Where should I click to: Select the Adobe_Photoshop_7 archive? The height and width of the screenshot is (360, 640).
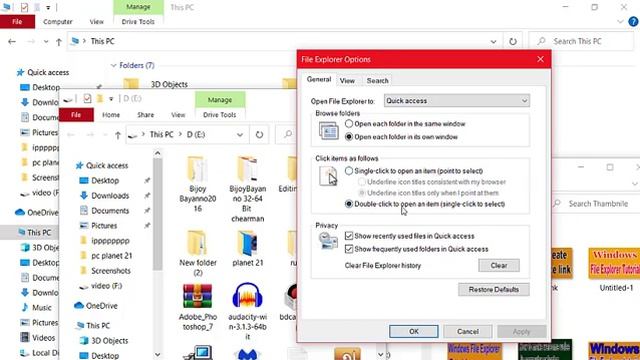[198, 307]
